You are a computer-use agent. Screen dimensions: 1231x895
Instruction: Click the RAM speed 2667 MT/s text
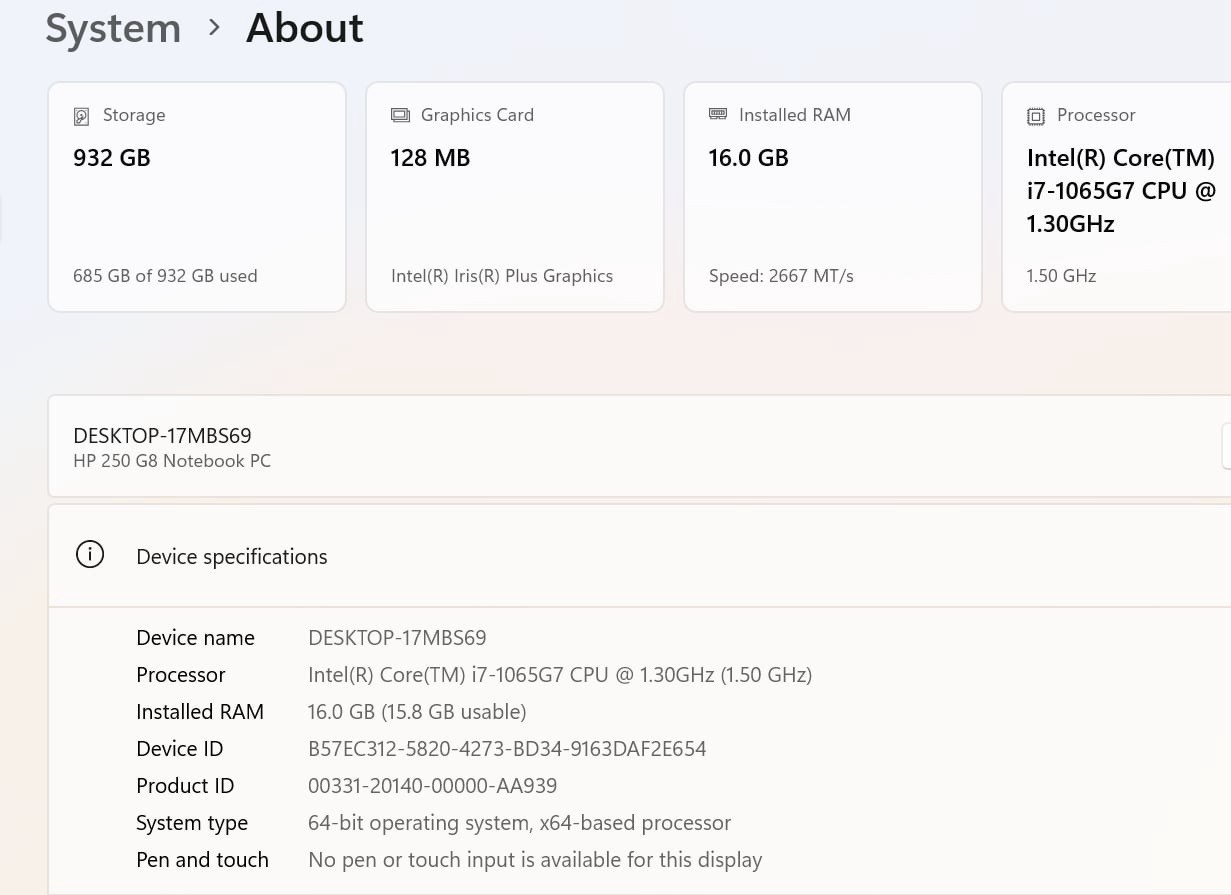tap(781, 276)
